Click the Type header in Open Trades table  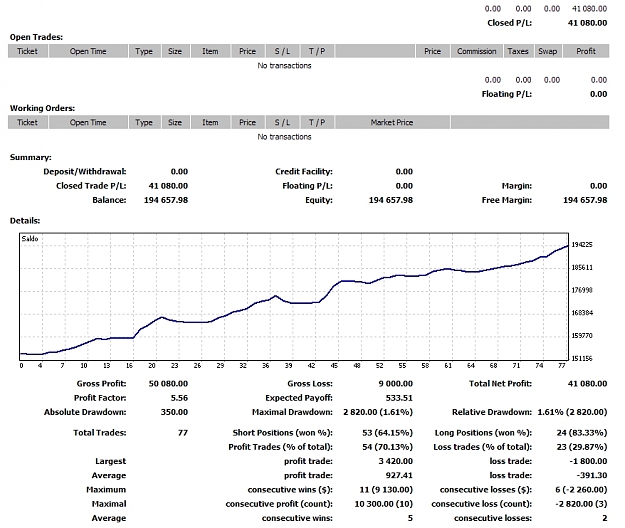coord(144,51)
